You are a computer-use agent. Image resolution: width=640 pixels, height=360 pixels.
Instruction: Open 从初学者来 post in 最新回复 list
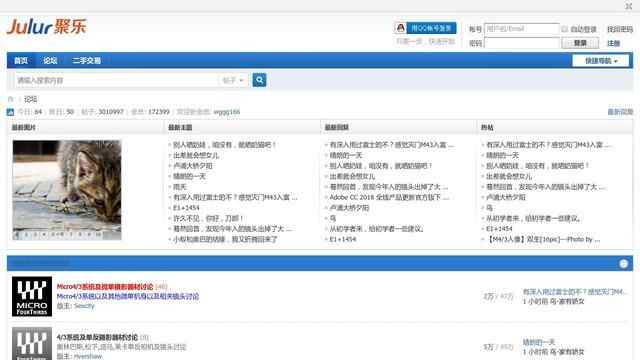tap(376, 229)
